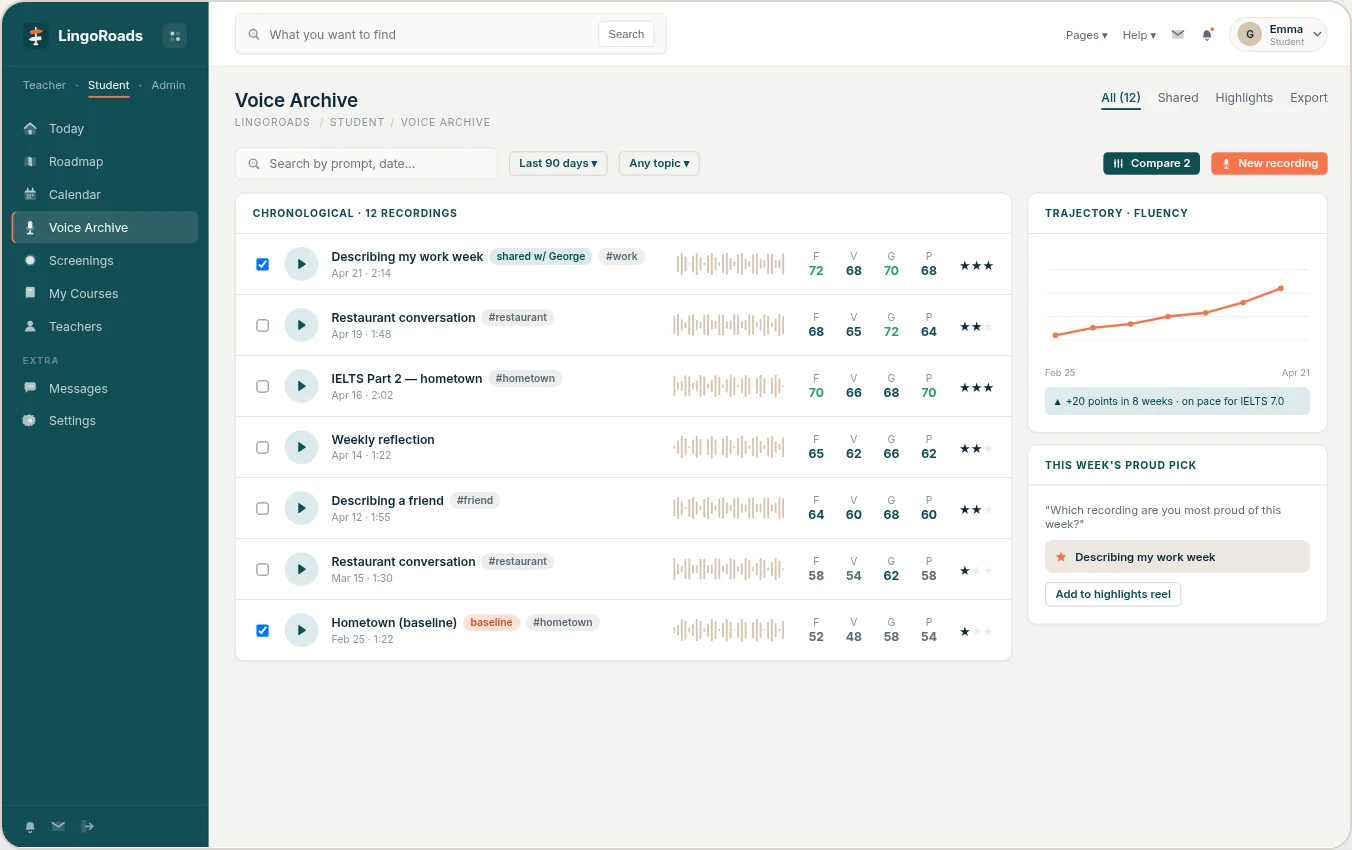Uncheck the Hometown (baseline) checkbox
This screenshot has width=1352, height=850.
tap(262, 630)
